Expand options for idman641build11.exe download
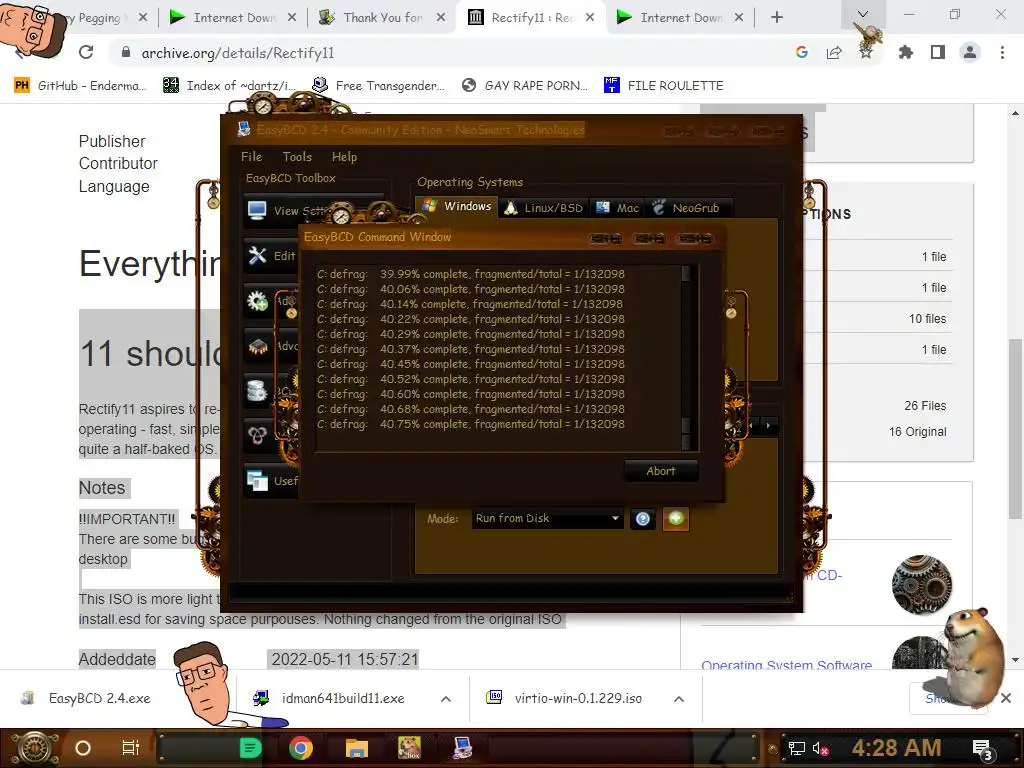1024x768 pixels. [446, 699]
